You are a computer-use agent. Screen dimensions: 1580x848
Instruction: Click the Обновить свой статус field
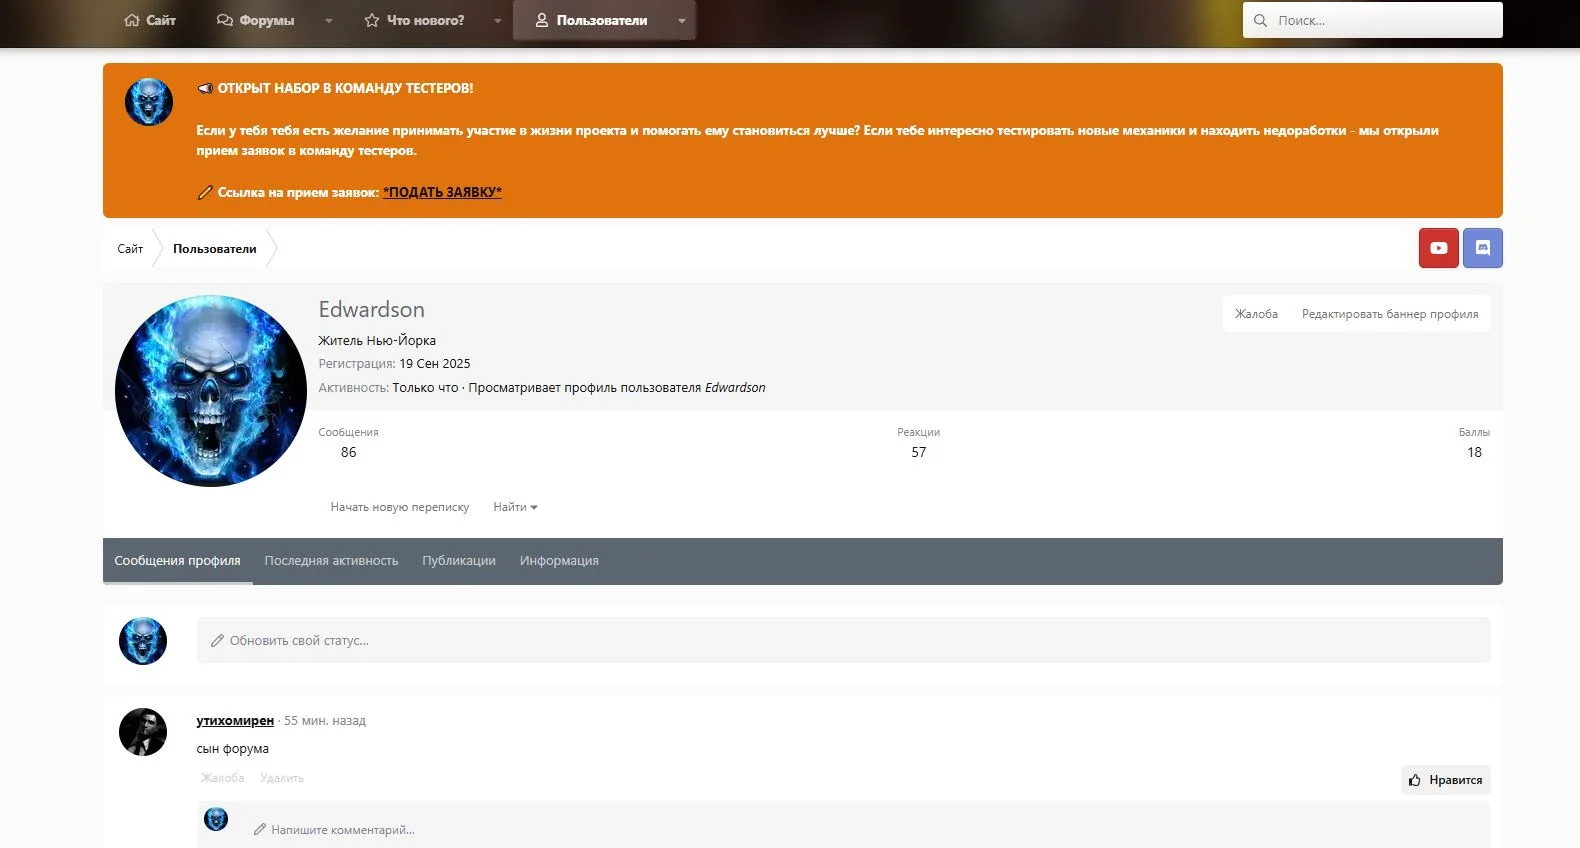[842, 640]
